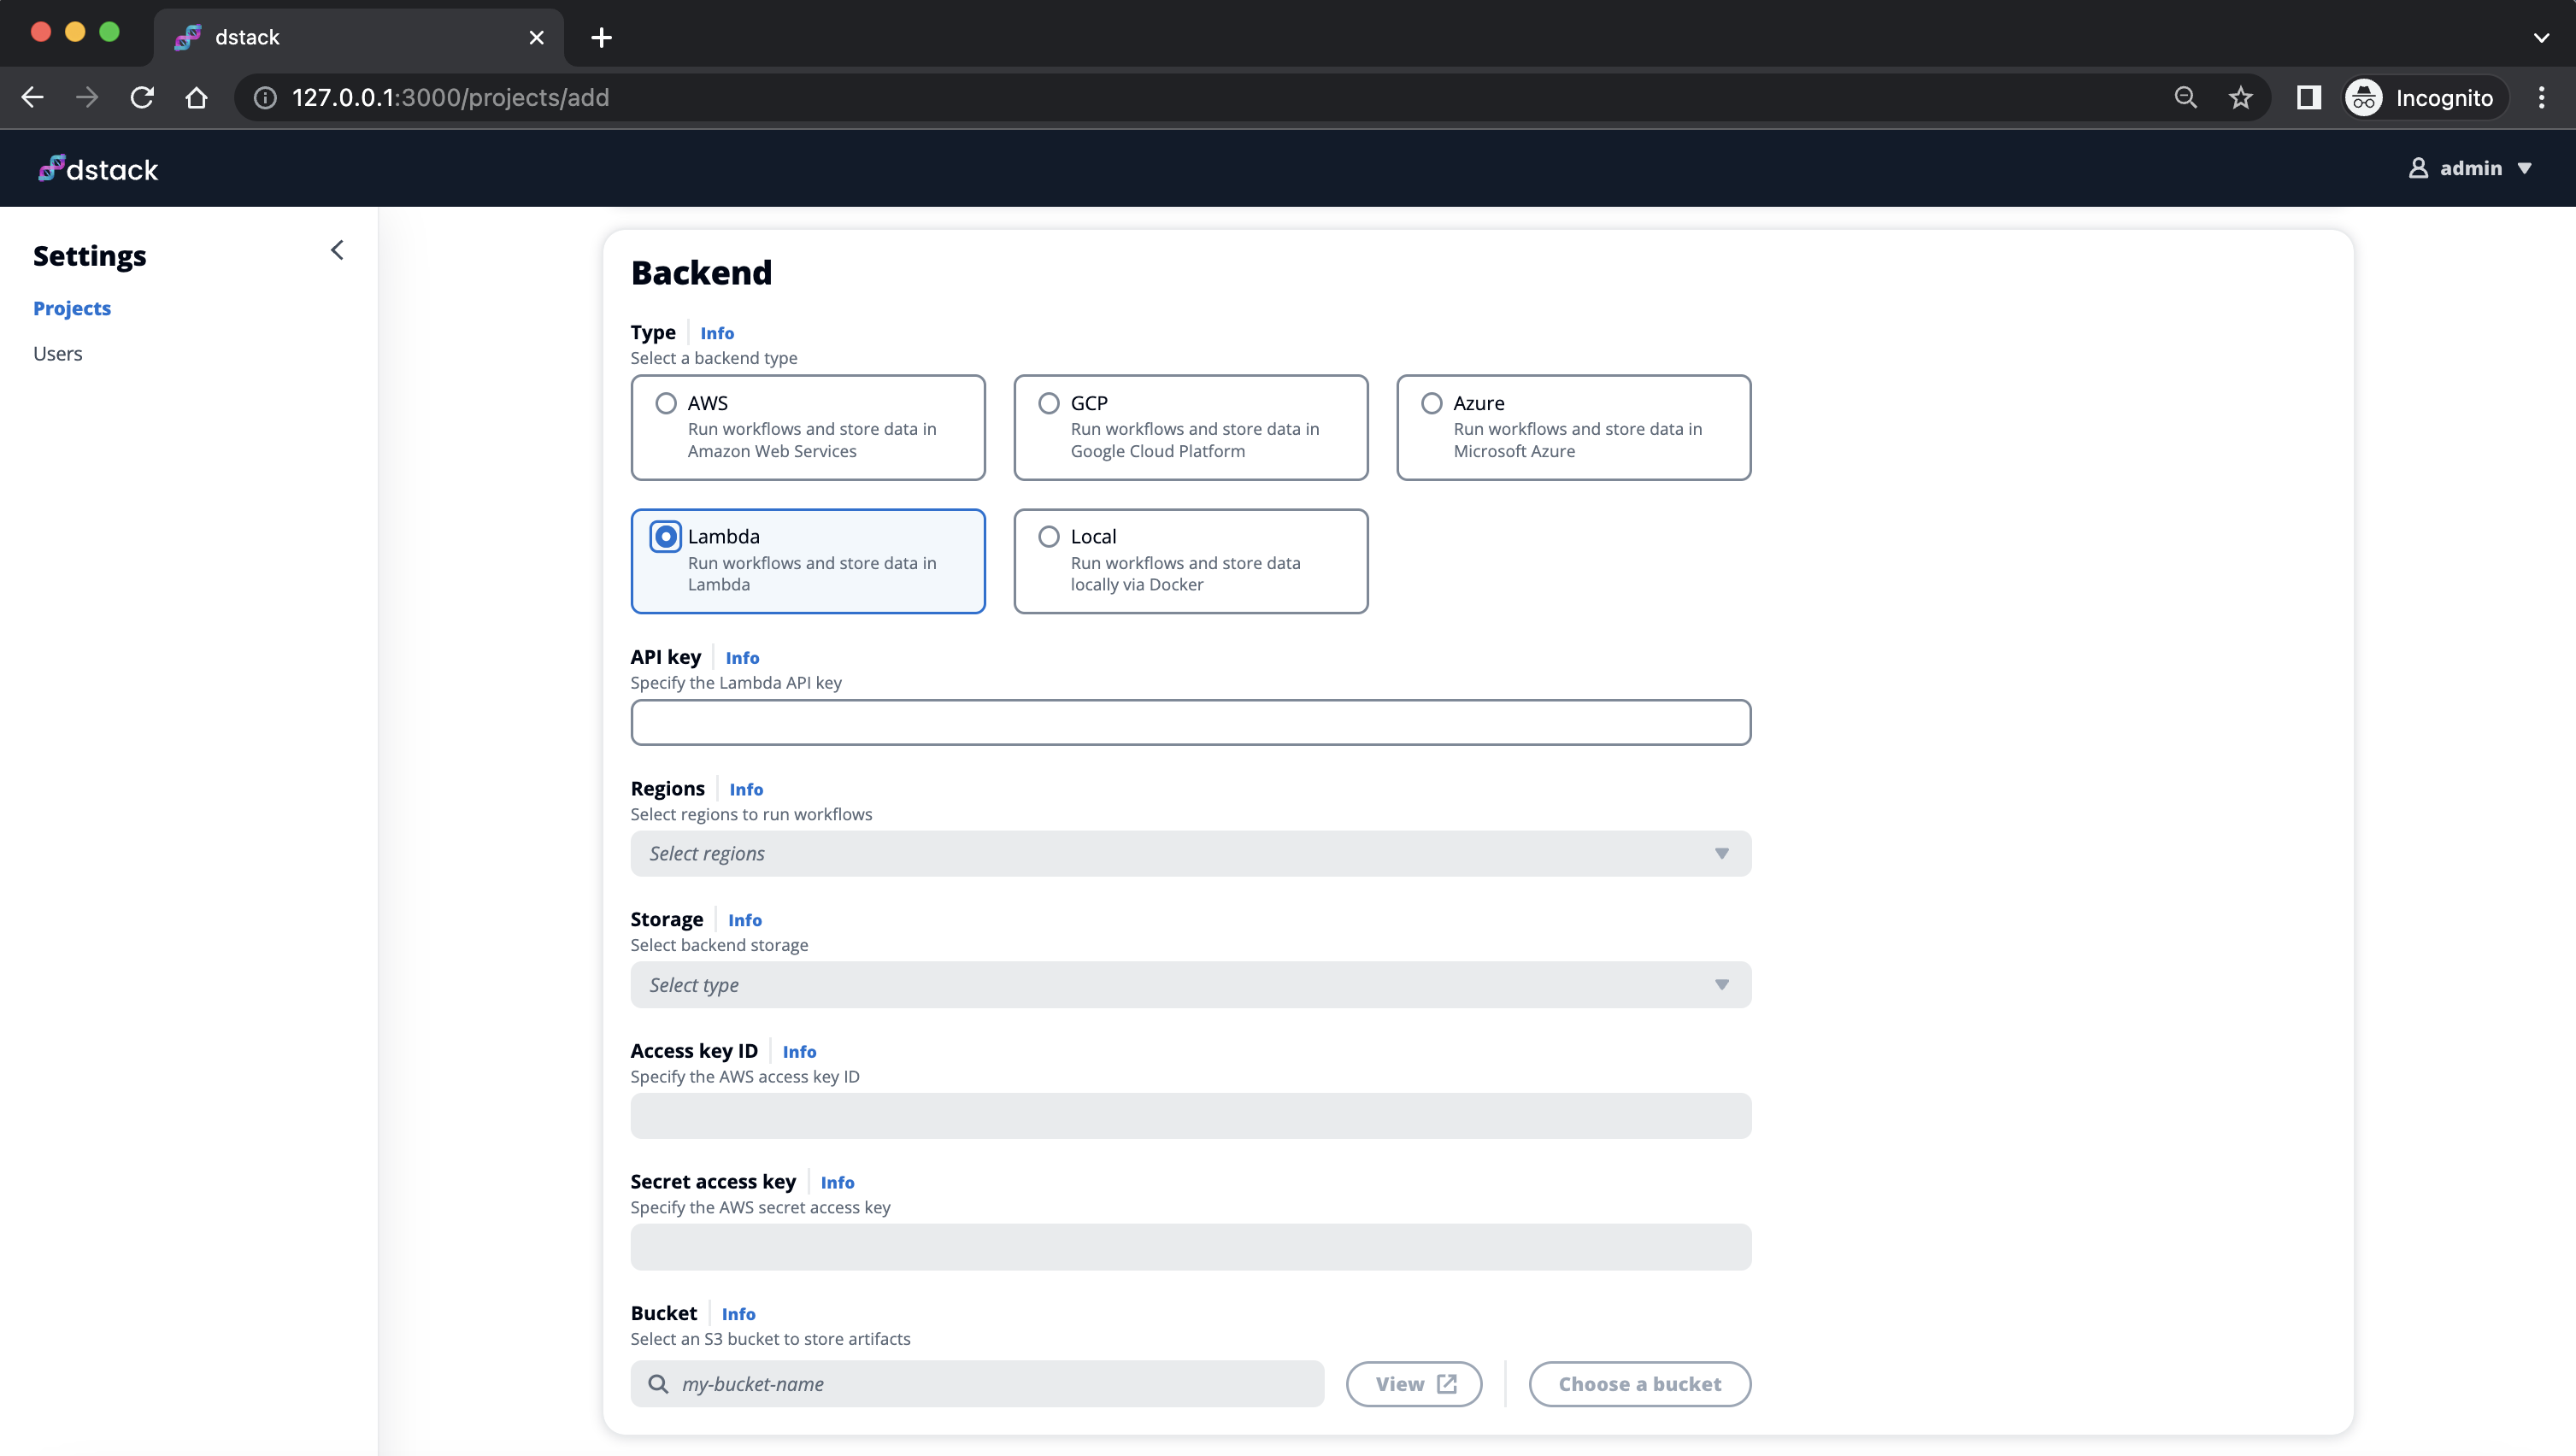Click the View bucket button
Image resolution: width=2576 pixels, height=1456 pixels.
1414,1384
